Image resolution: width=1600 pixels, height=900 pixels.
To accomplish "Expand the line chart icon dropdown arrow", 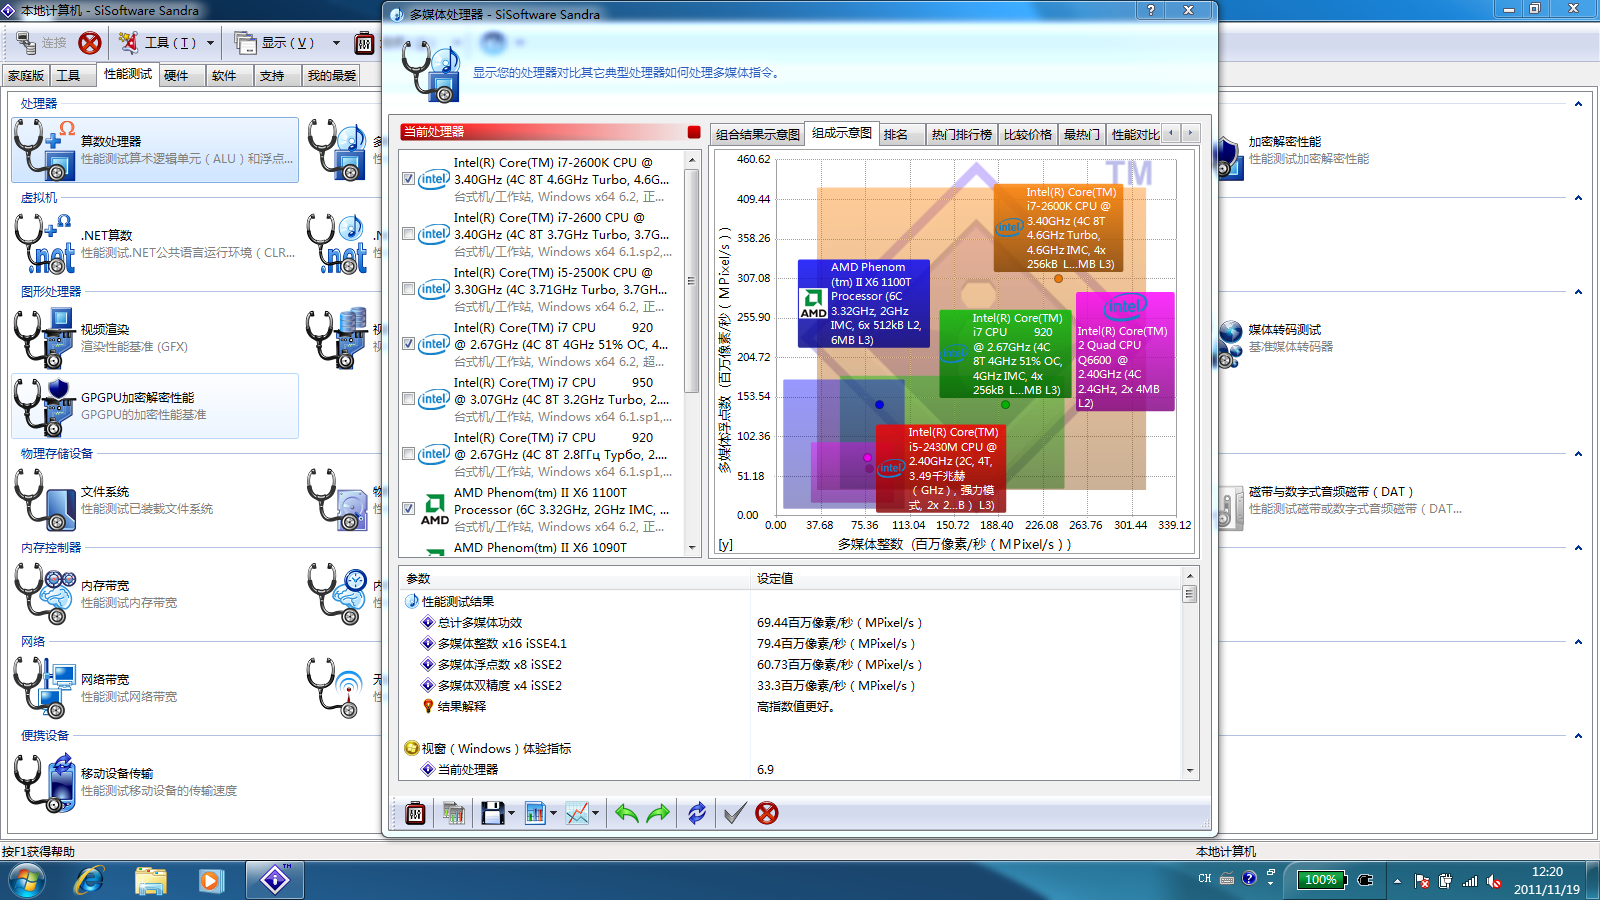I will (x=596, y=814).
